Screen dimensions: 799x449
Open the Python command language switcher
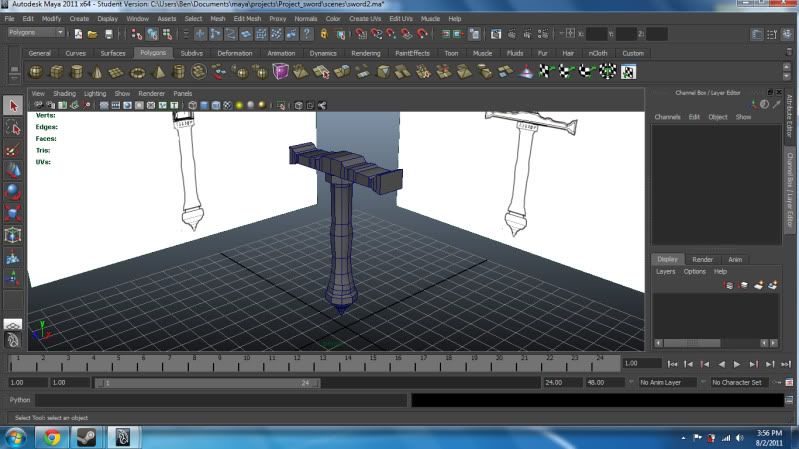tap(20, 400)
